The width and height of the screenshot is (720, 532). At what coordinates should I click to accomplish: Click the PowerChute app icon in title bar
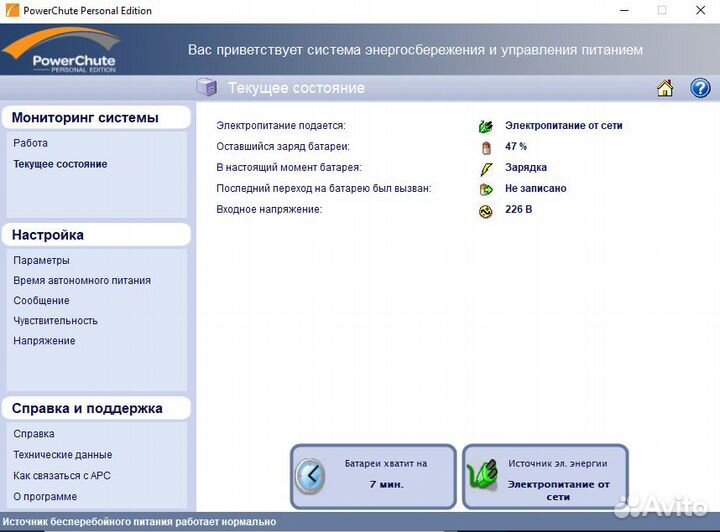coord(12,10)
